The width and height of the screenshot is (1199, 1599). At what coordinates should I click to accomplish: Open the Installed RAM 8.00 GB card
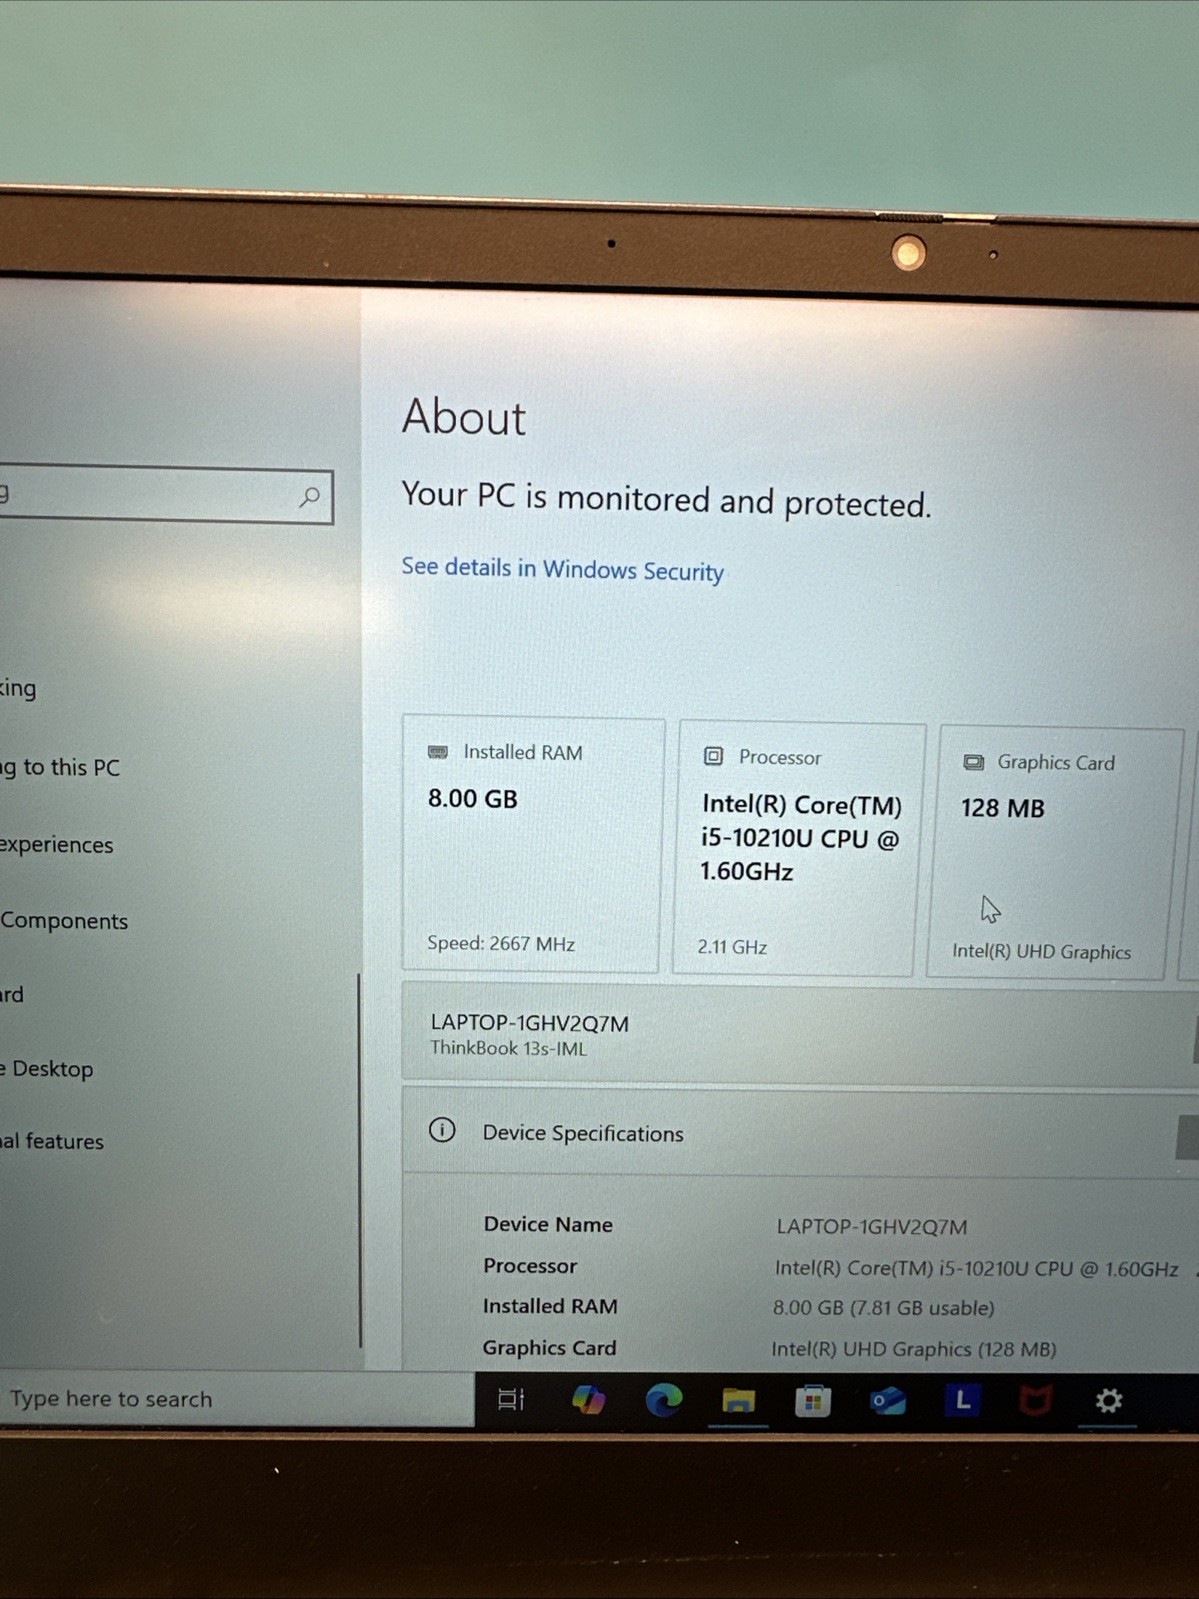[x=533, y=844]
